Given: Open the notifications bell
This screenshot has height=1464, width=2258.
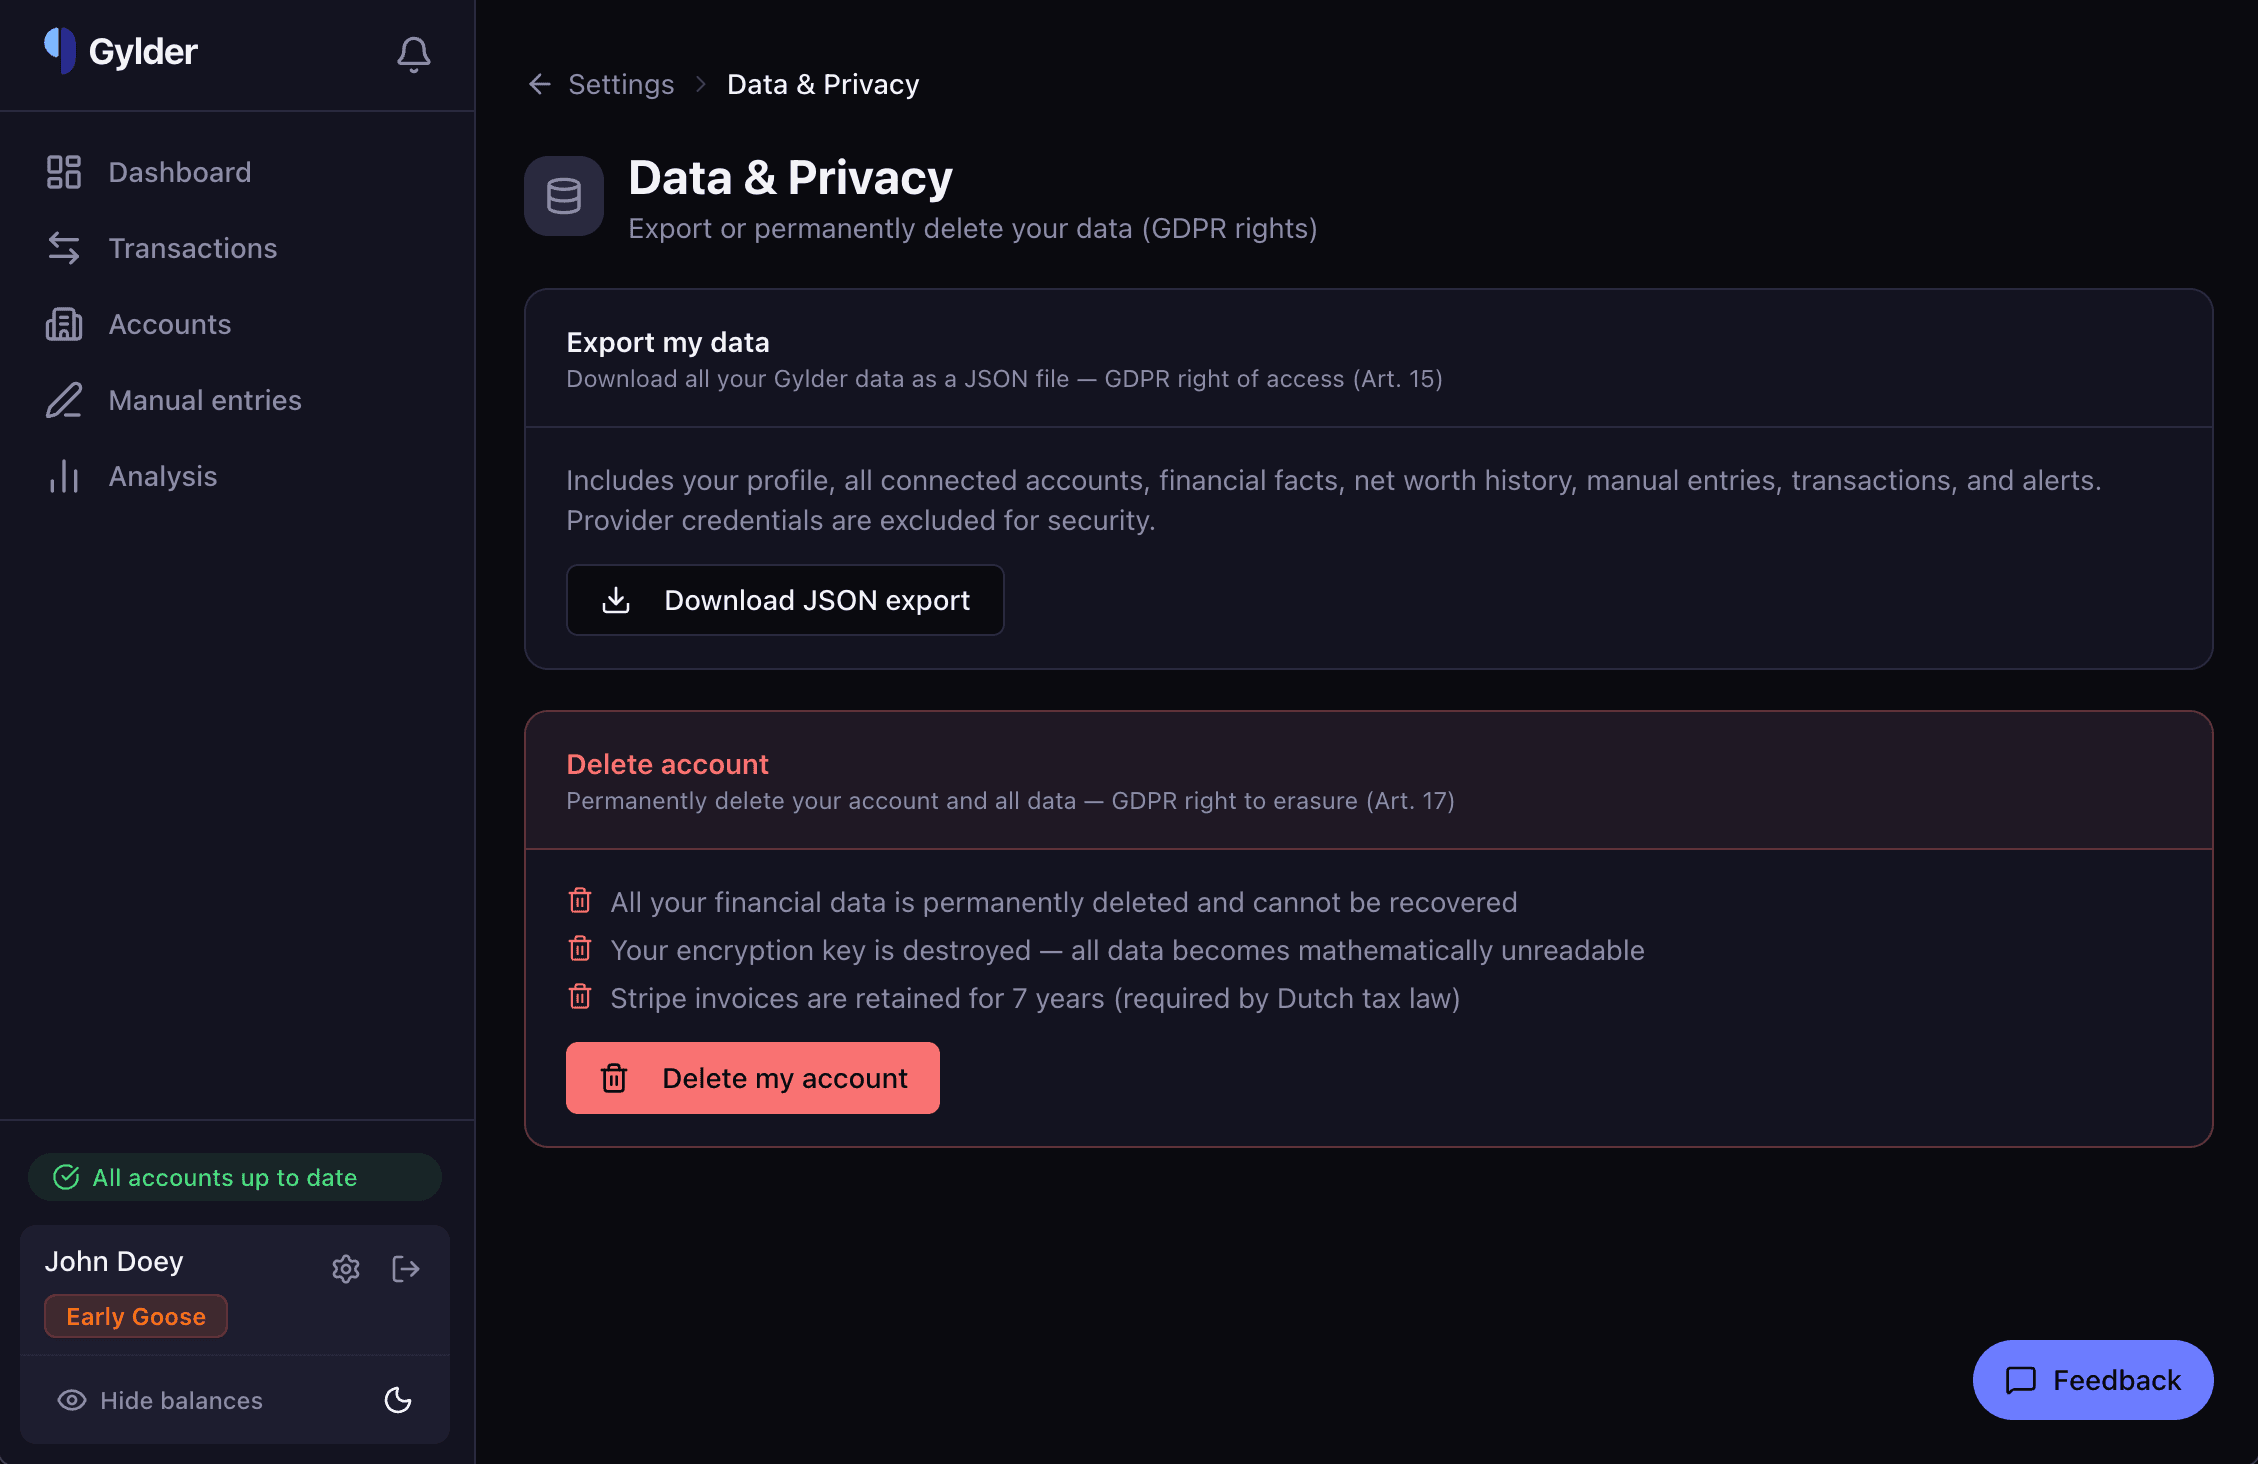Looking at the screenshot, I should (413, 54).
